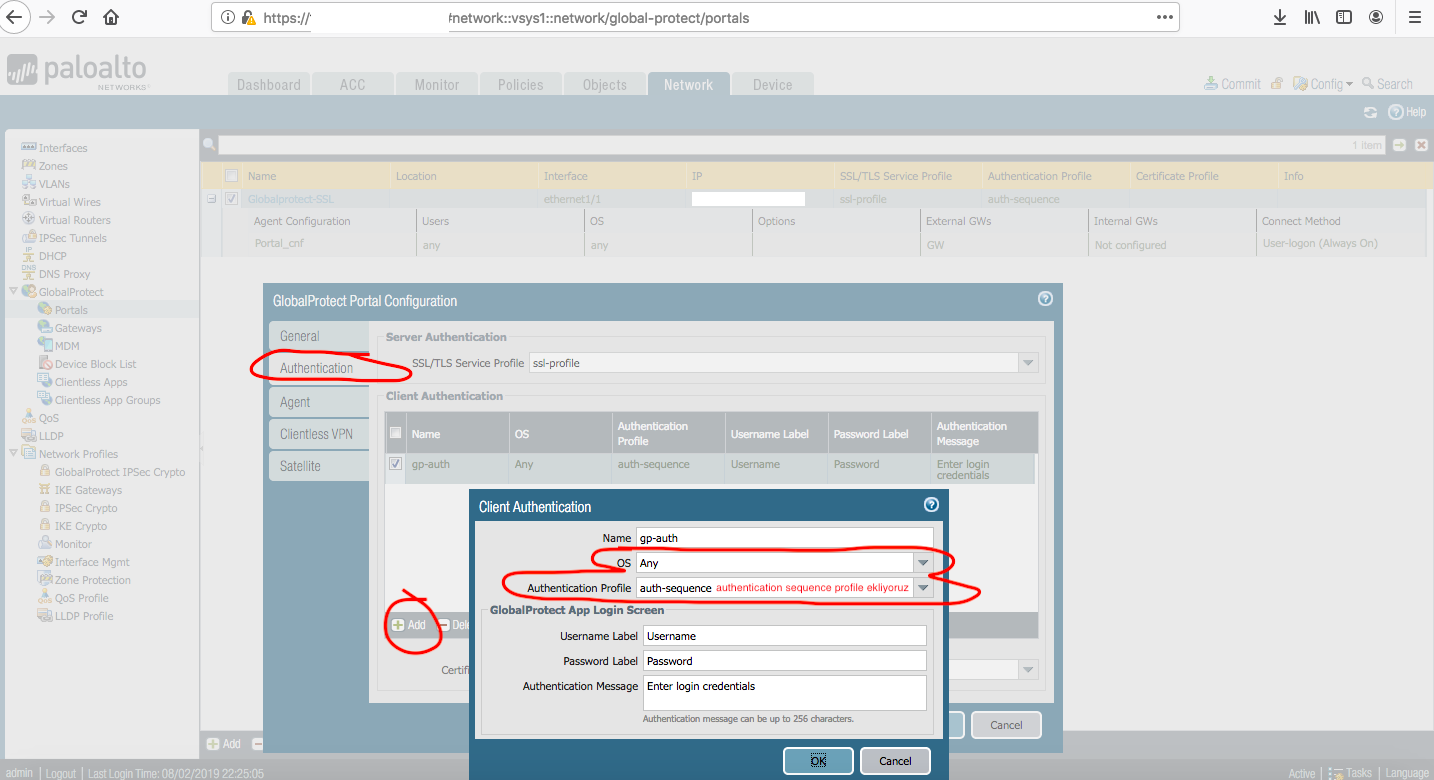Toggle select-all checkbox in Client Authentication table
Image resolution: width=1434 pixels, height=780 pixels.
point(395,433)
